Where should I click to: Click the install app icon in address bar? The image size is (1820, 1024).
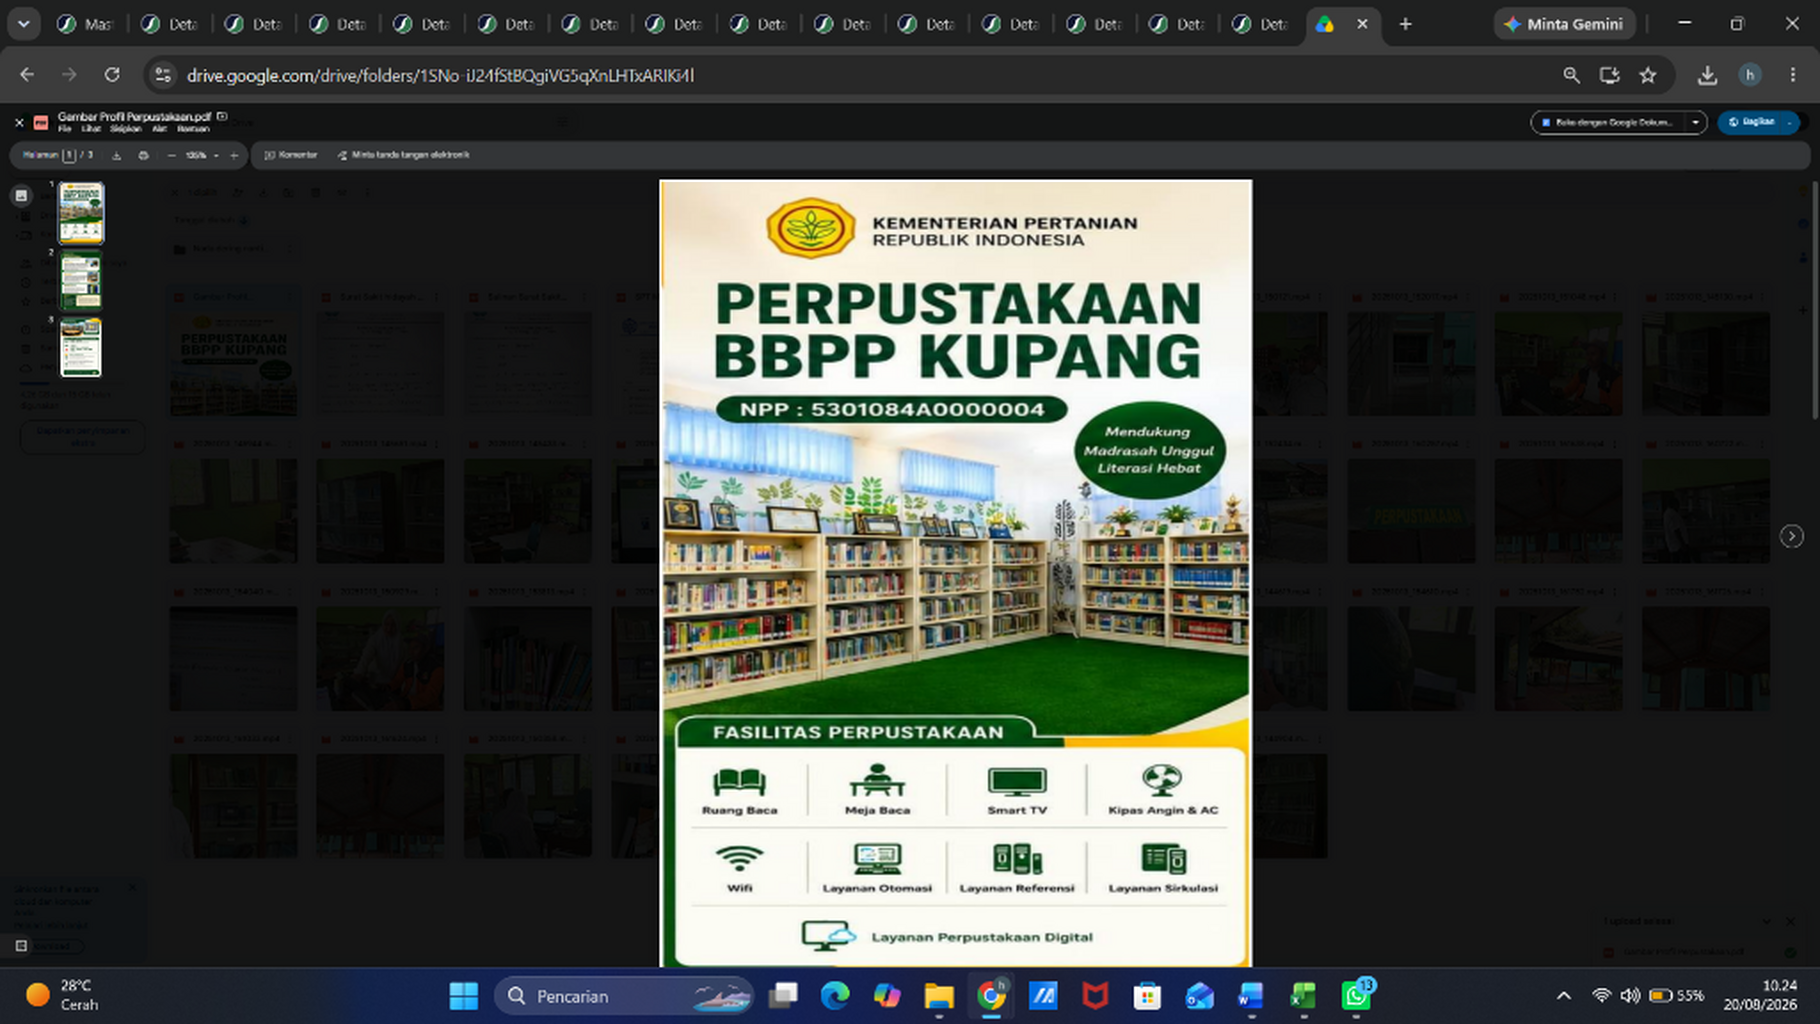click(x=1609, y=75)
